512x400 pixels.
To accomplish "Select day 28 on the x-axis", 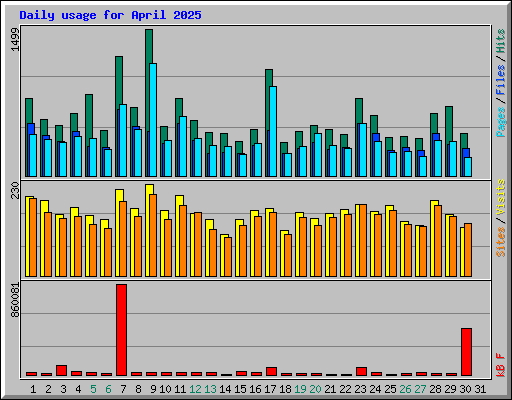I will [x=435, y=389].
